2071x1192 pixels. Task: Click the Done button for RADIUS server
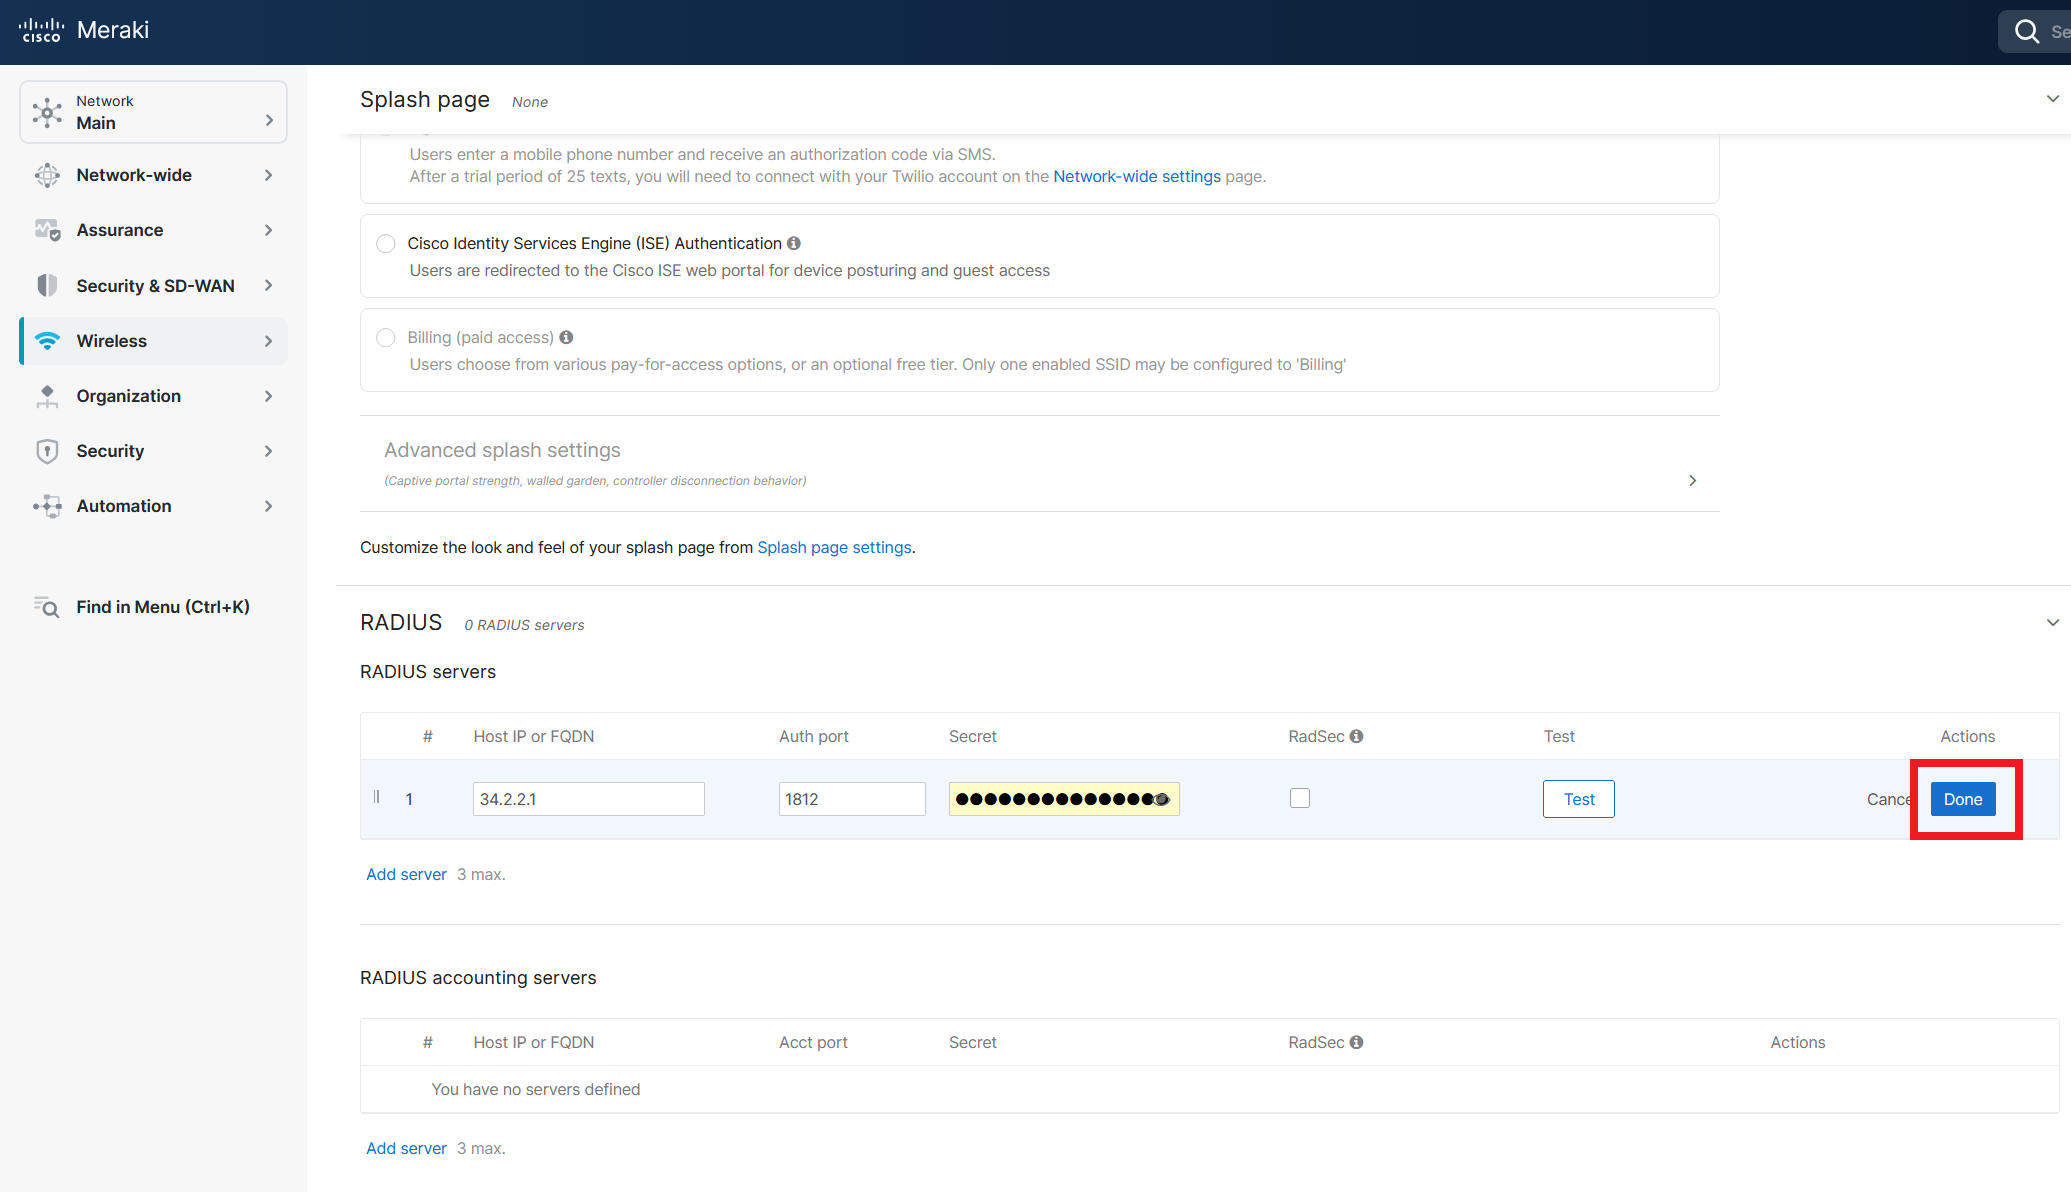tap(1962, 799)
